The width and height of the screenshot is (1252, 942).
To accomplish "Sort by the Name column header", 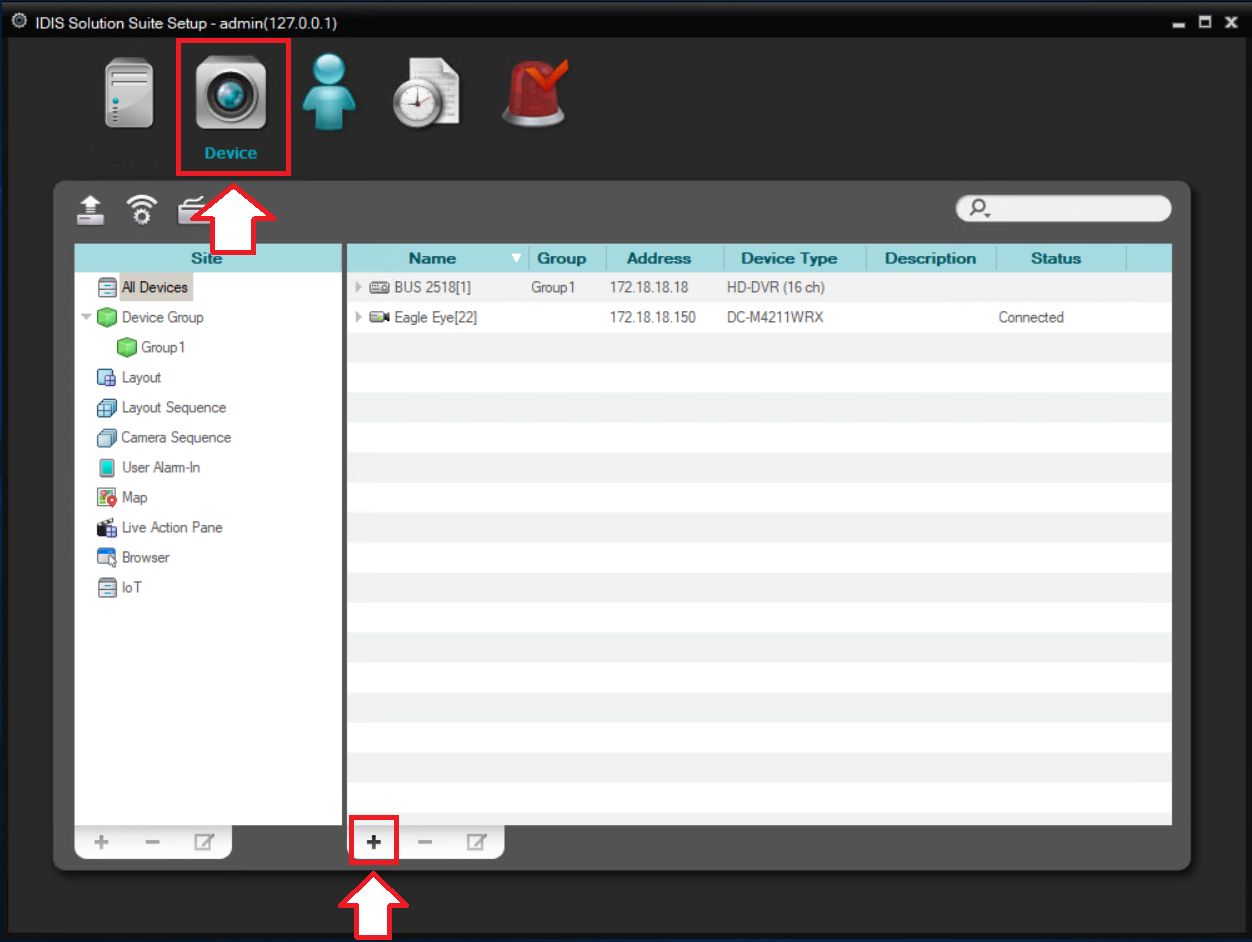I will tap(432, 258).
